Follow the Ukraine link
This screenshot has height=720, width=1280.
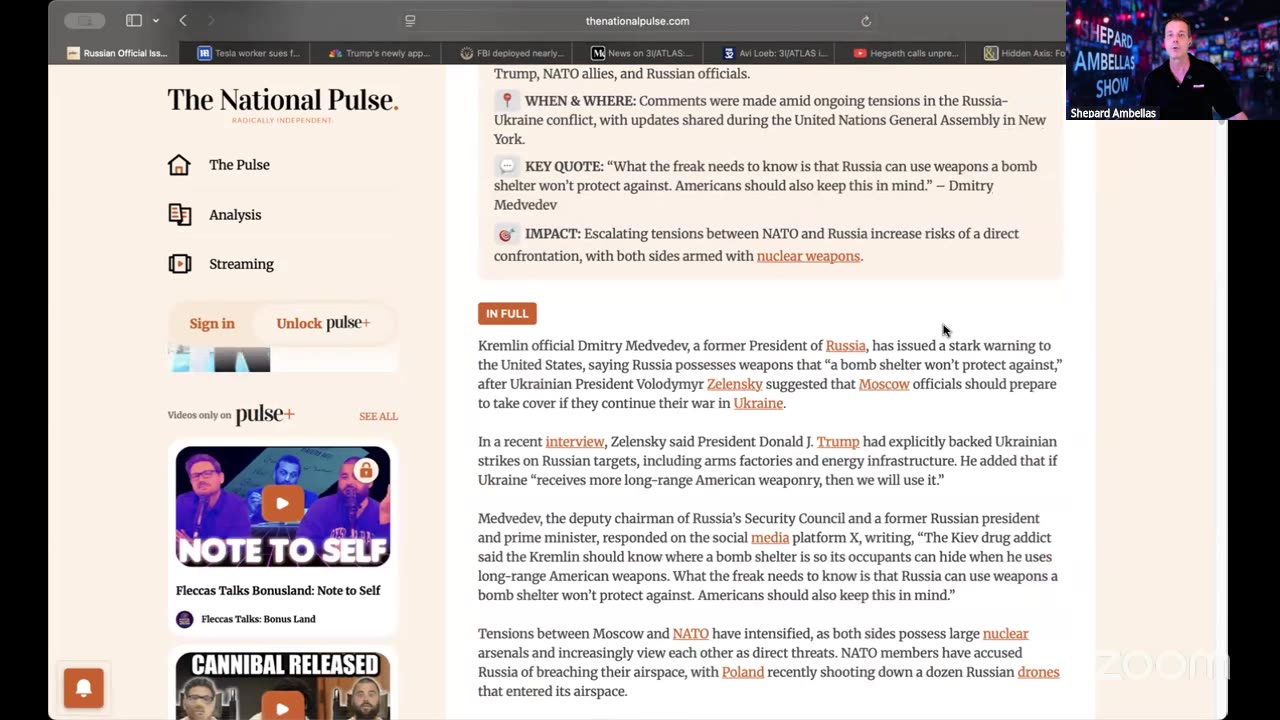click(x=758, y=403)
